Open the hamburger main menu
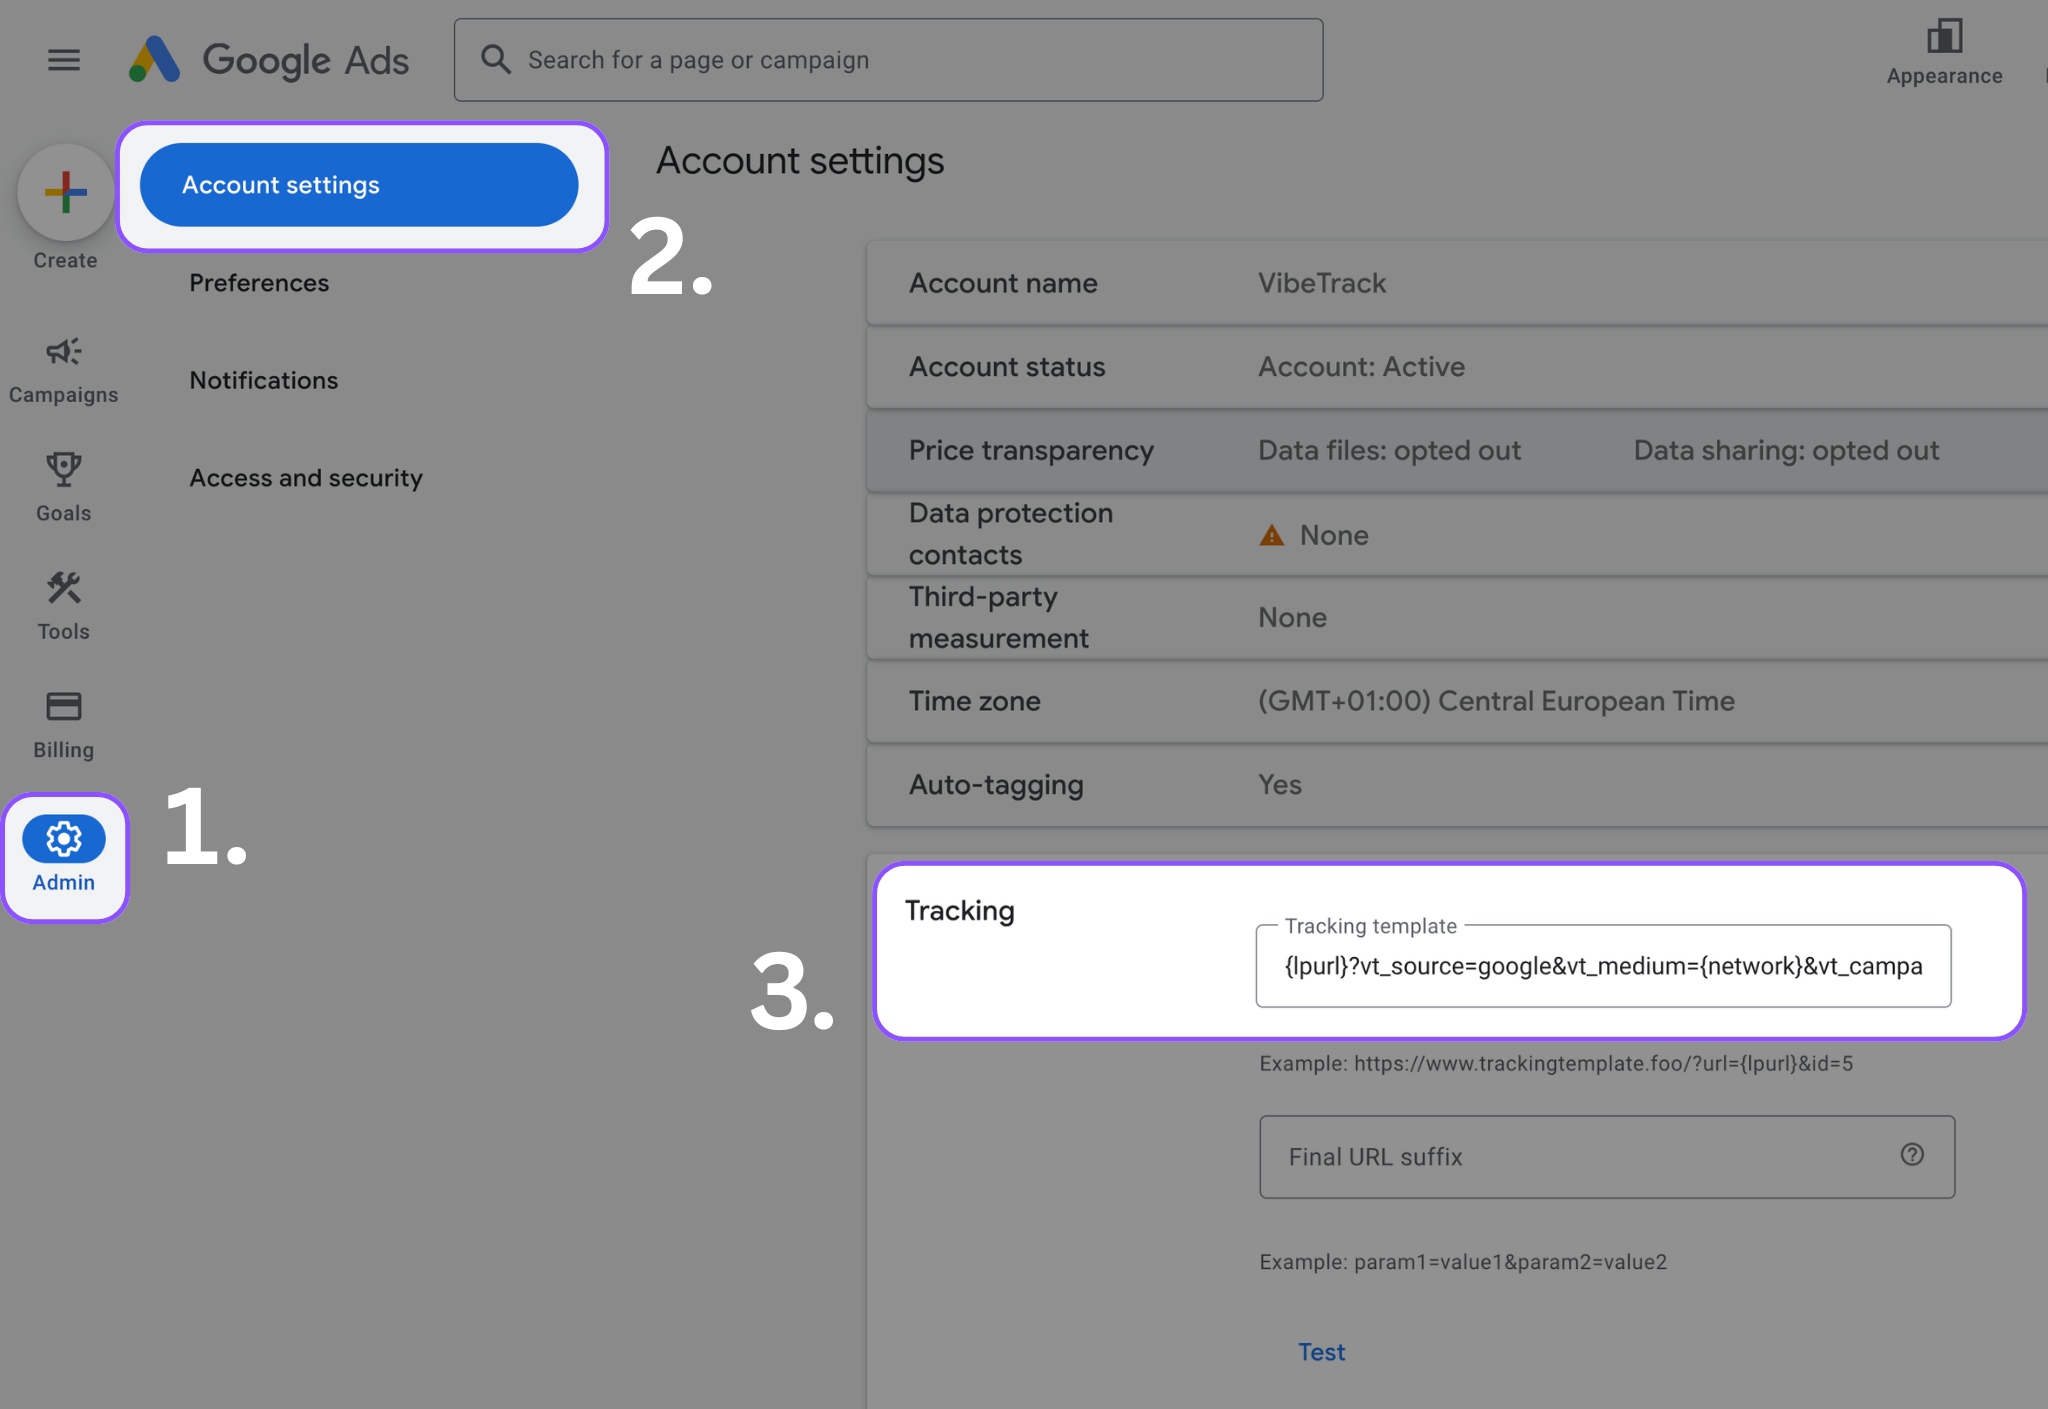Screen dimensions: 2048x1409 point(64,60)
